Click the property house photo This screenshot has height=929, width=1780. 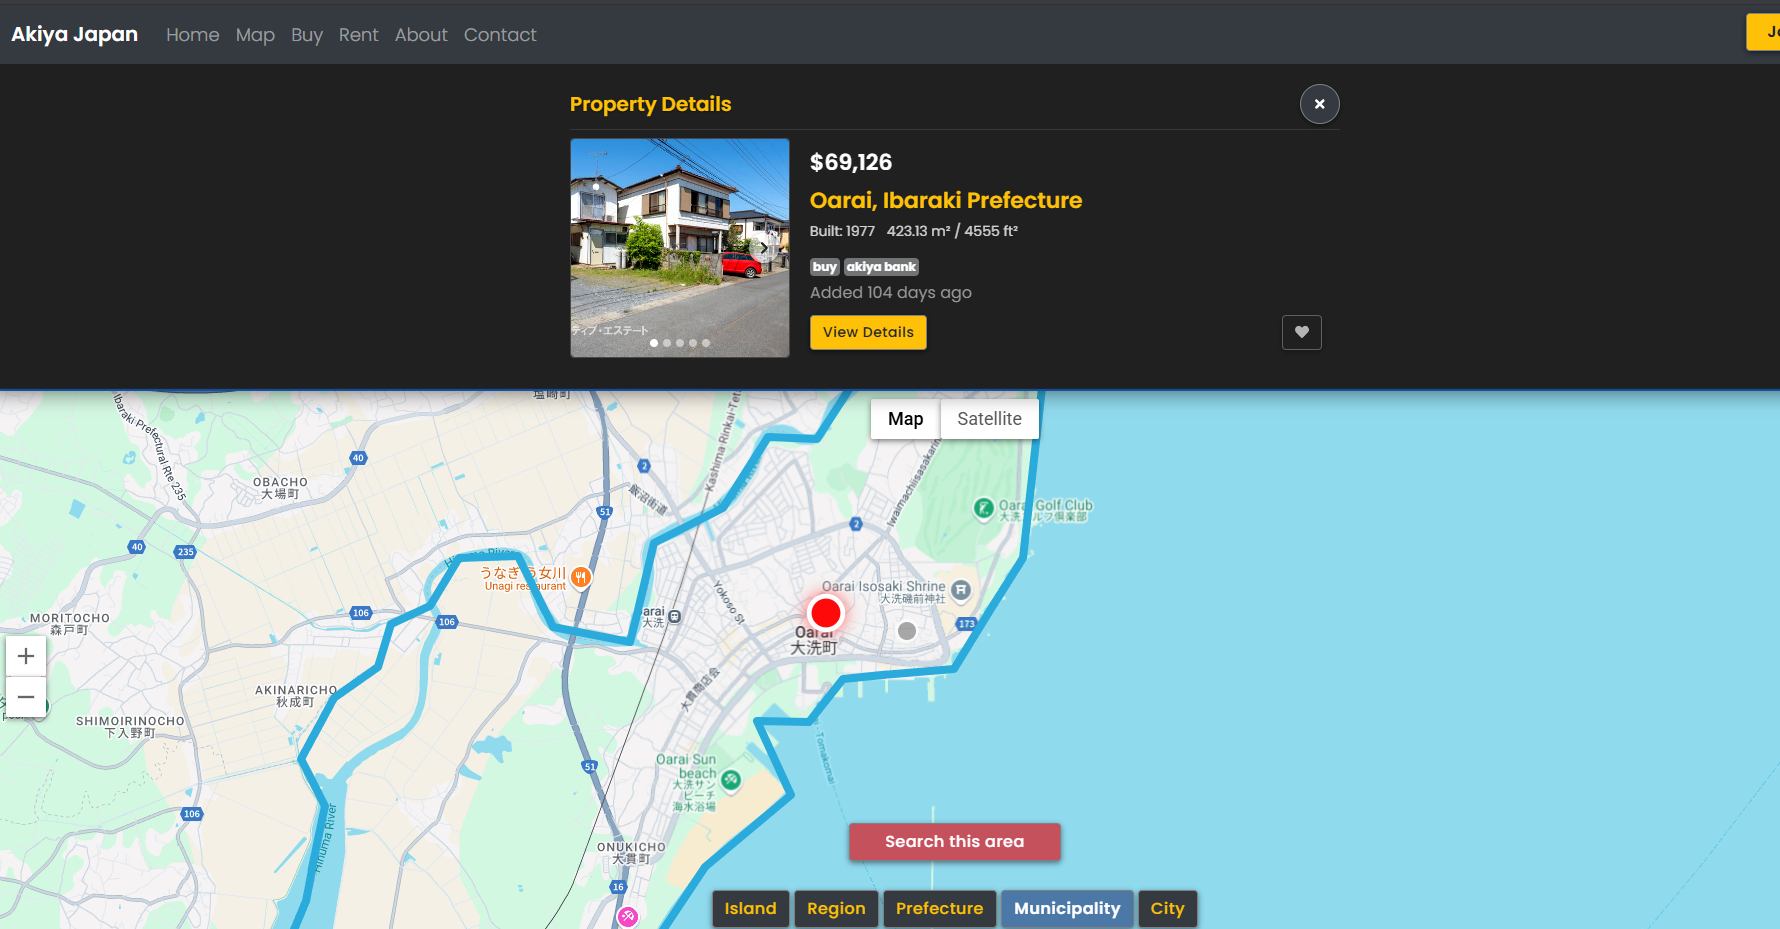click(x=680, y=248)
